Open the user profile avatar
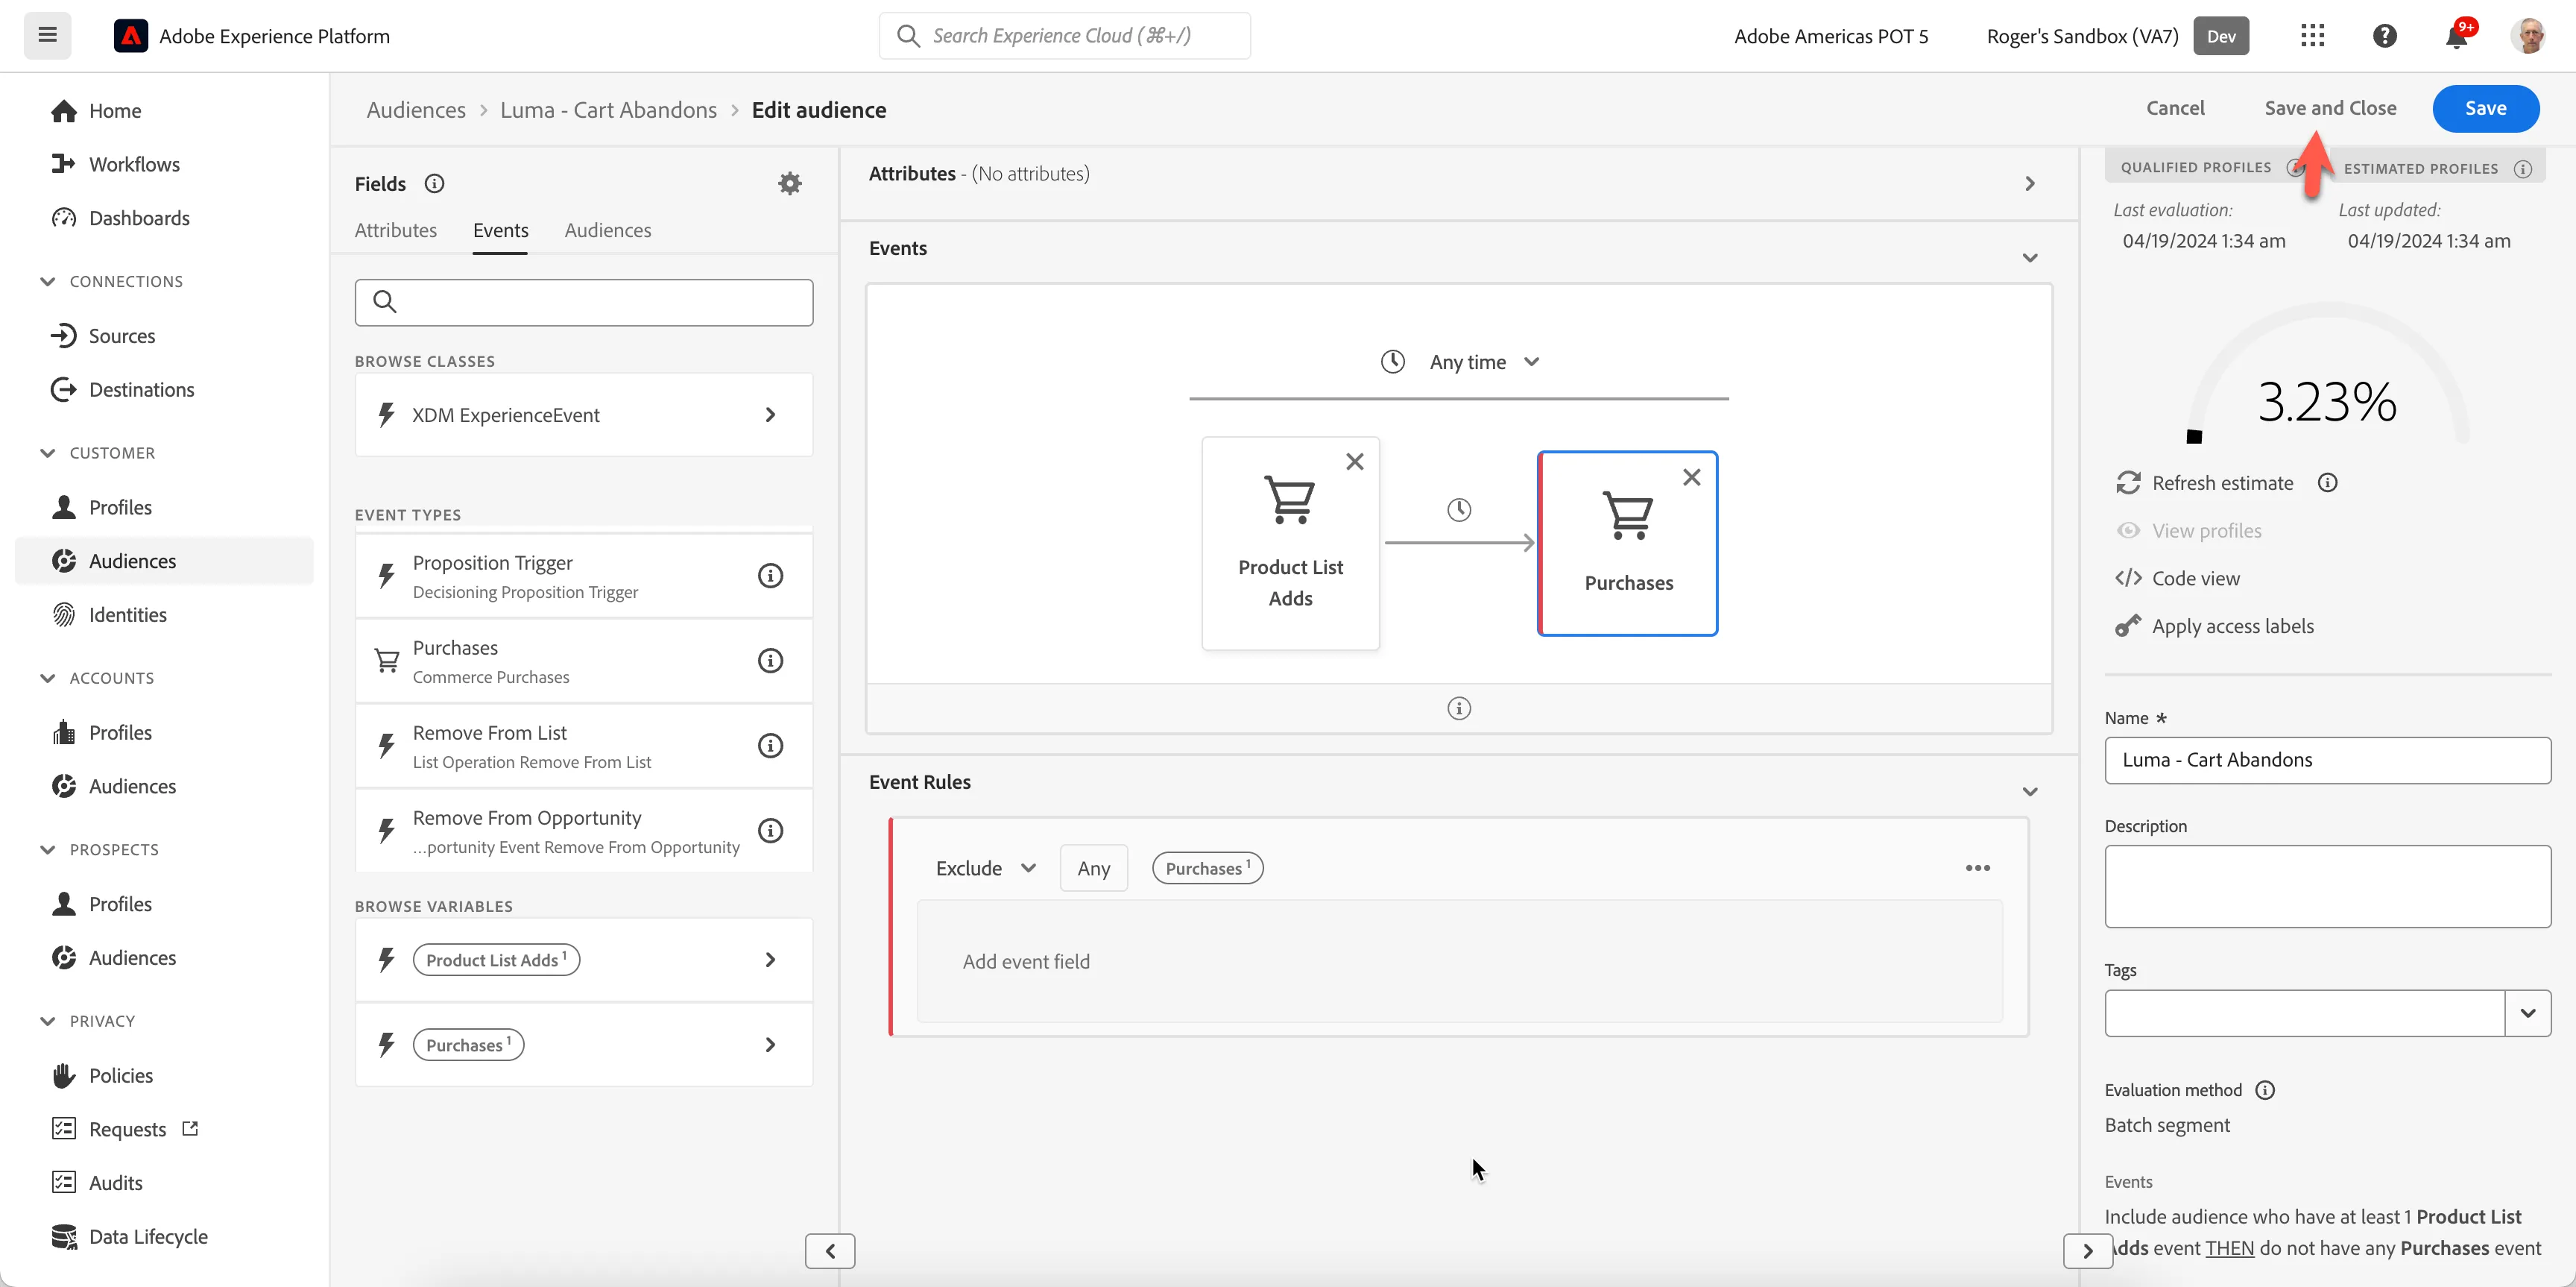 tap(2530, 36)
